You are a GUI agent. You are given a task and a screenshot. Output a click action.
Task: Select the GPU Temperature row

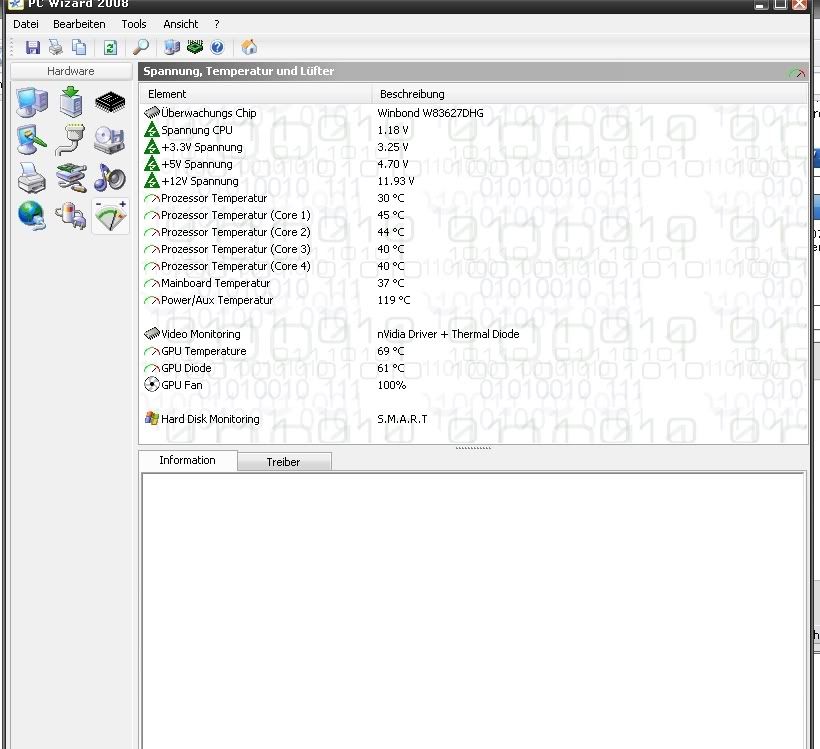[473, 351]
